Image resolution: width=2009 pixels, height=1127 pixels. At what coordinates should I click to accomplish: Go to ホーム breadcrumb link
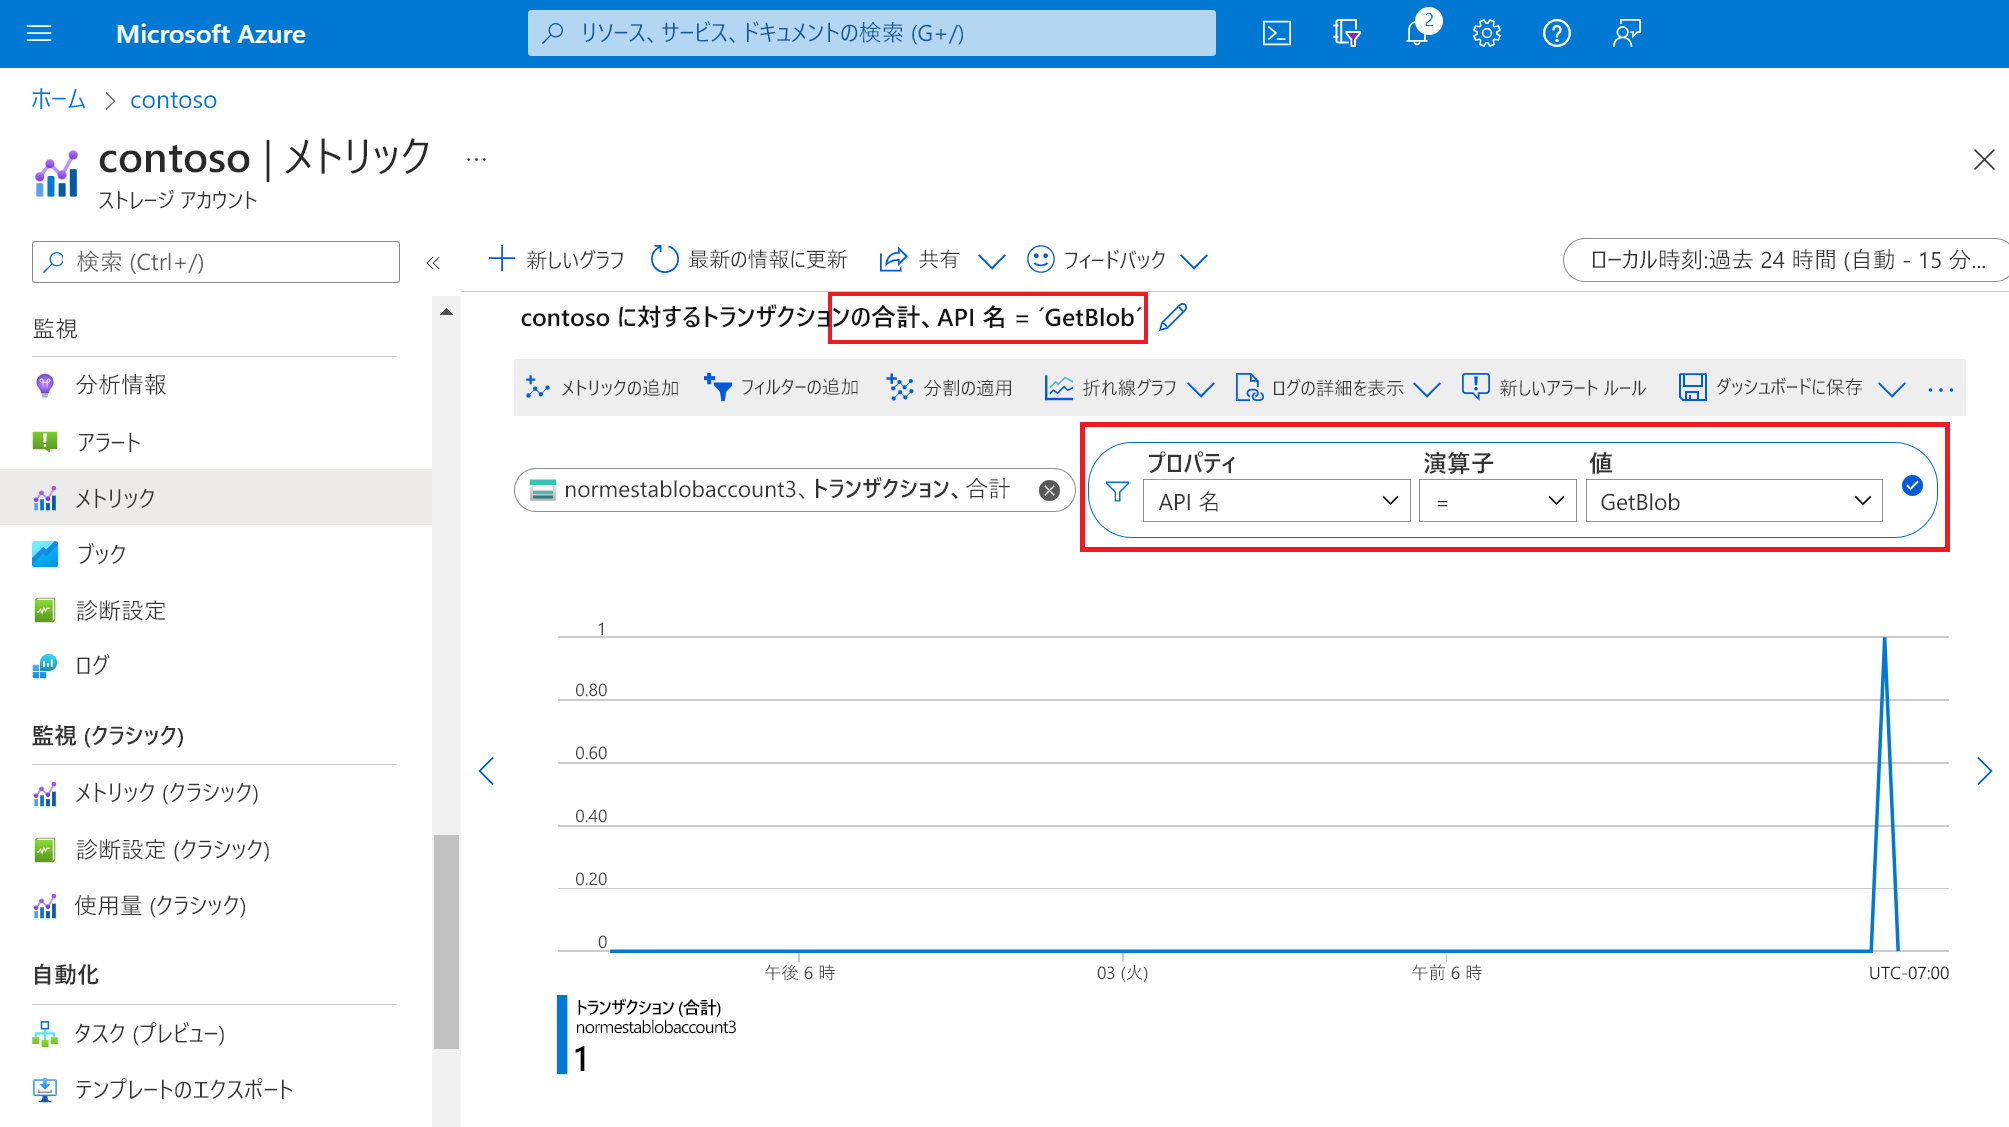[58, 99]
